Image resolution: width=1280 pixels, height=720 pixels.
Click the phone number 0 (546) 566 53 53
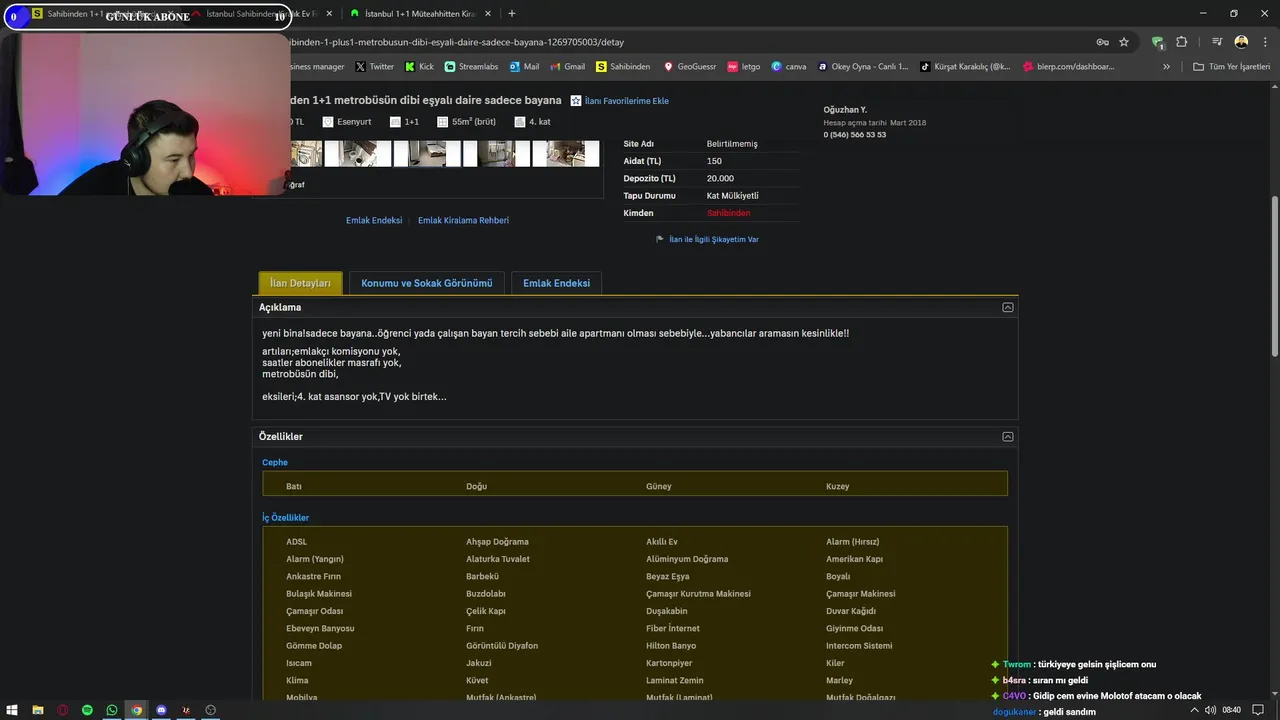854,135
